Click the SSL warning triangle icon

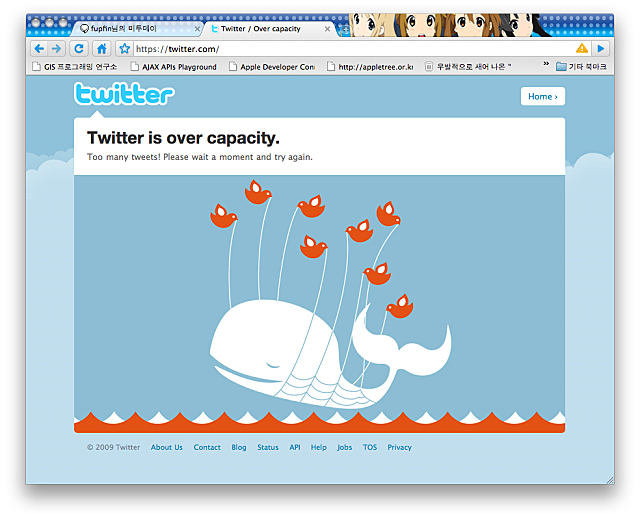582,49
